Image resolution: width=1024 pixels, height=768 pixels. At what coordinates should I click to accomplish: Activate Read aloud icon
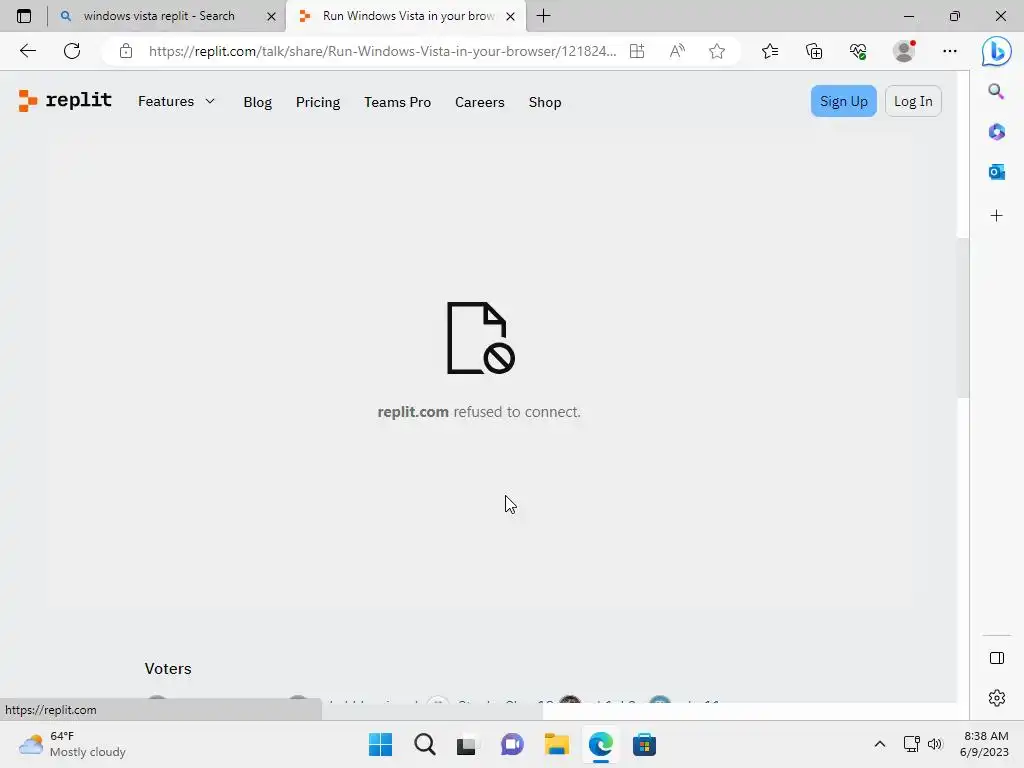677,51
